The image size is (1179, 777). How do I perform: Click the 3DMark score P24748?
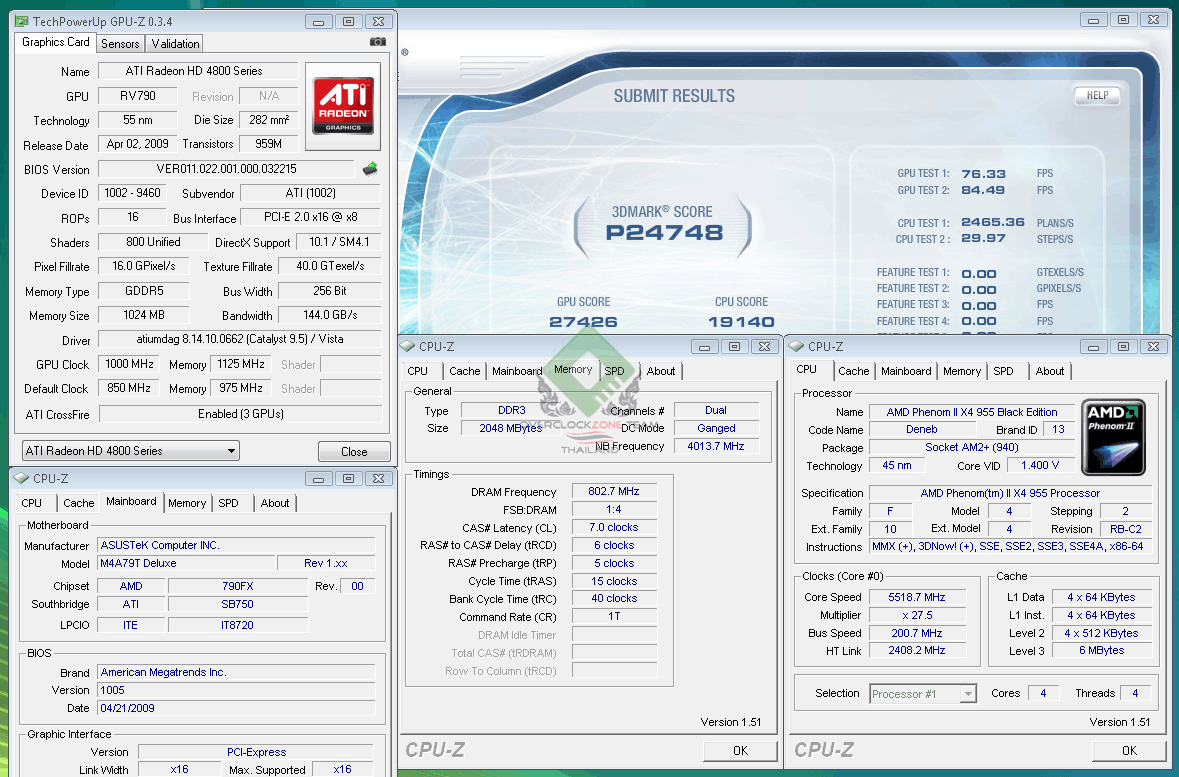click(x=665, y=232)
